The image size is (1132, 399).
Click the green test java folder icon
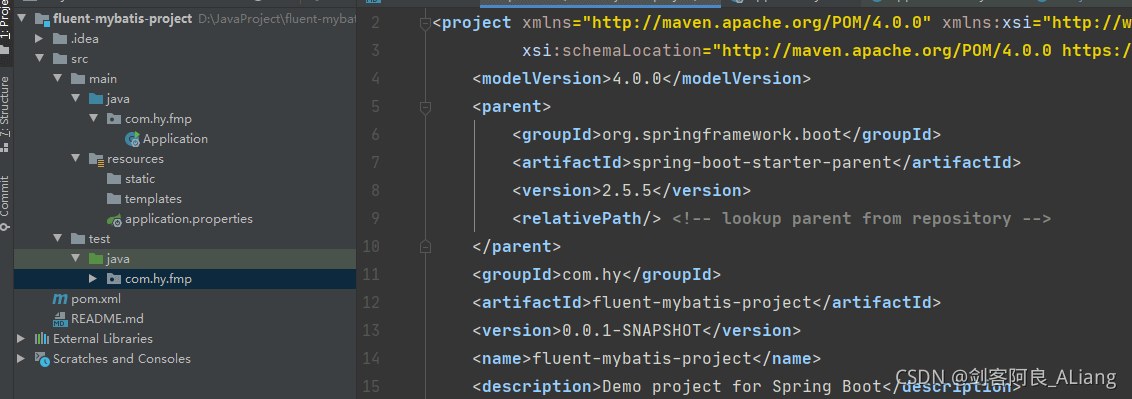pyautogui.click(x=96, y=258)
